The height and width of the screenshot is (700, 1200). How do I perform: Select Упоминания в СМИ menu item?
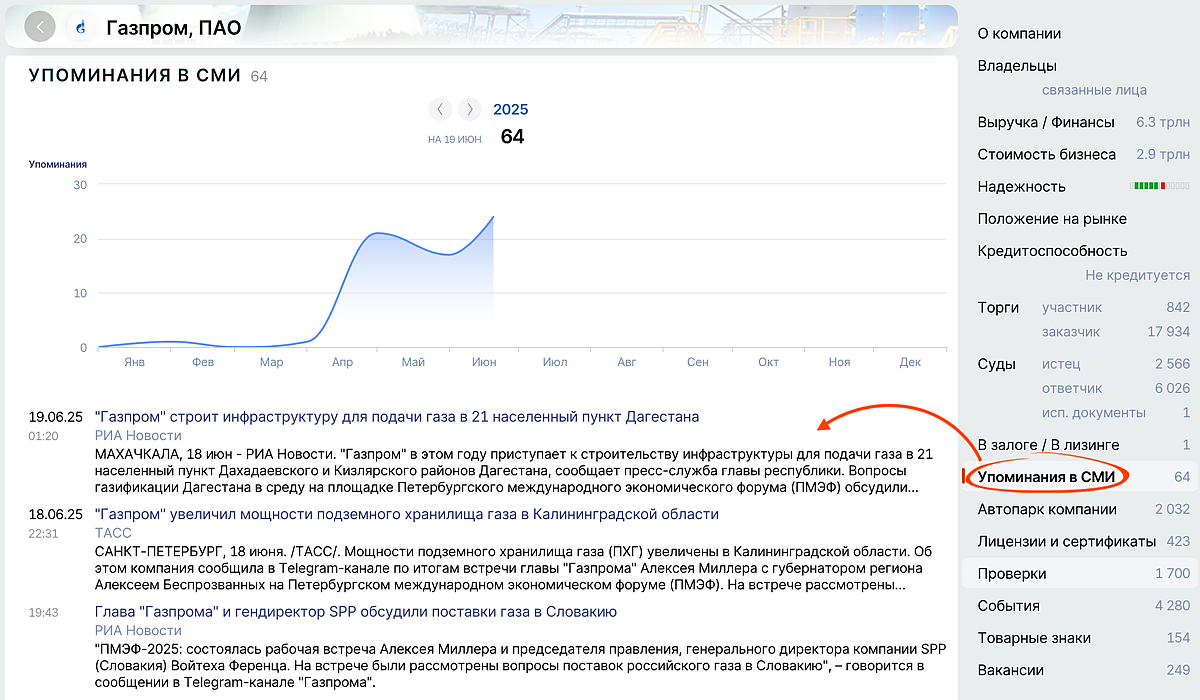coord(1046,477)
